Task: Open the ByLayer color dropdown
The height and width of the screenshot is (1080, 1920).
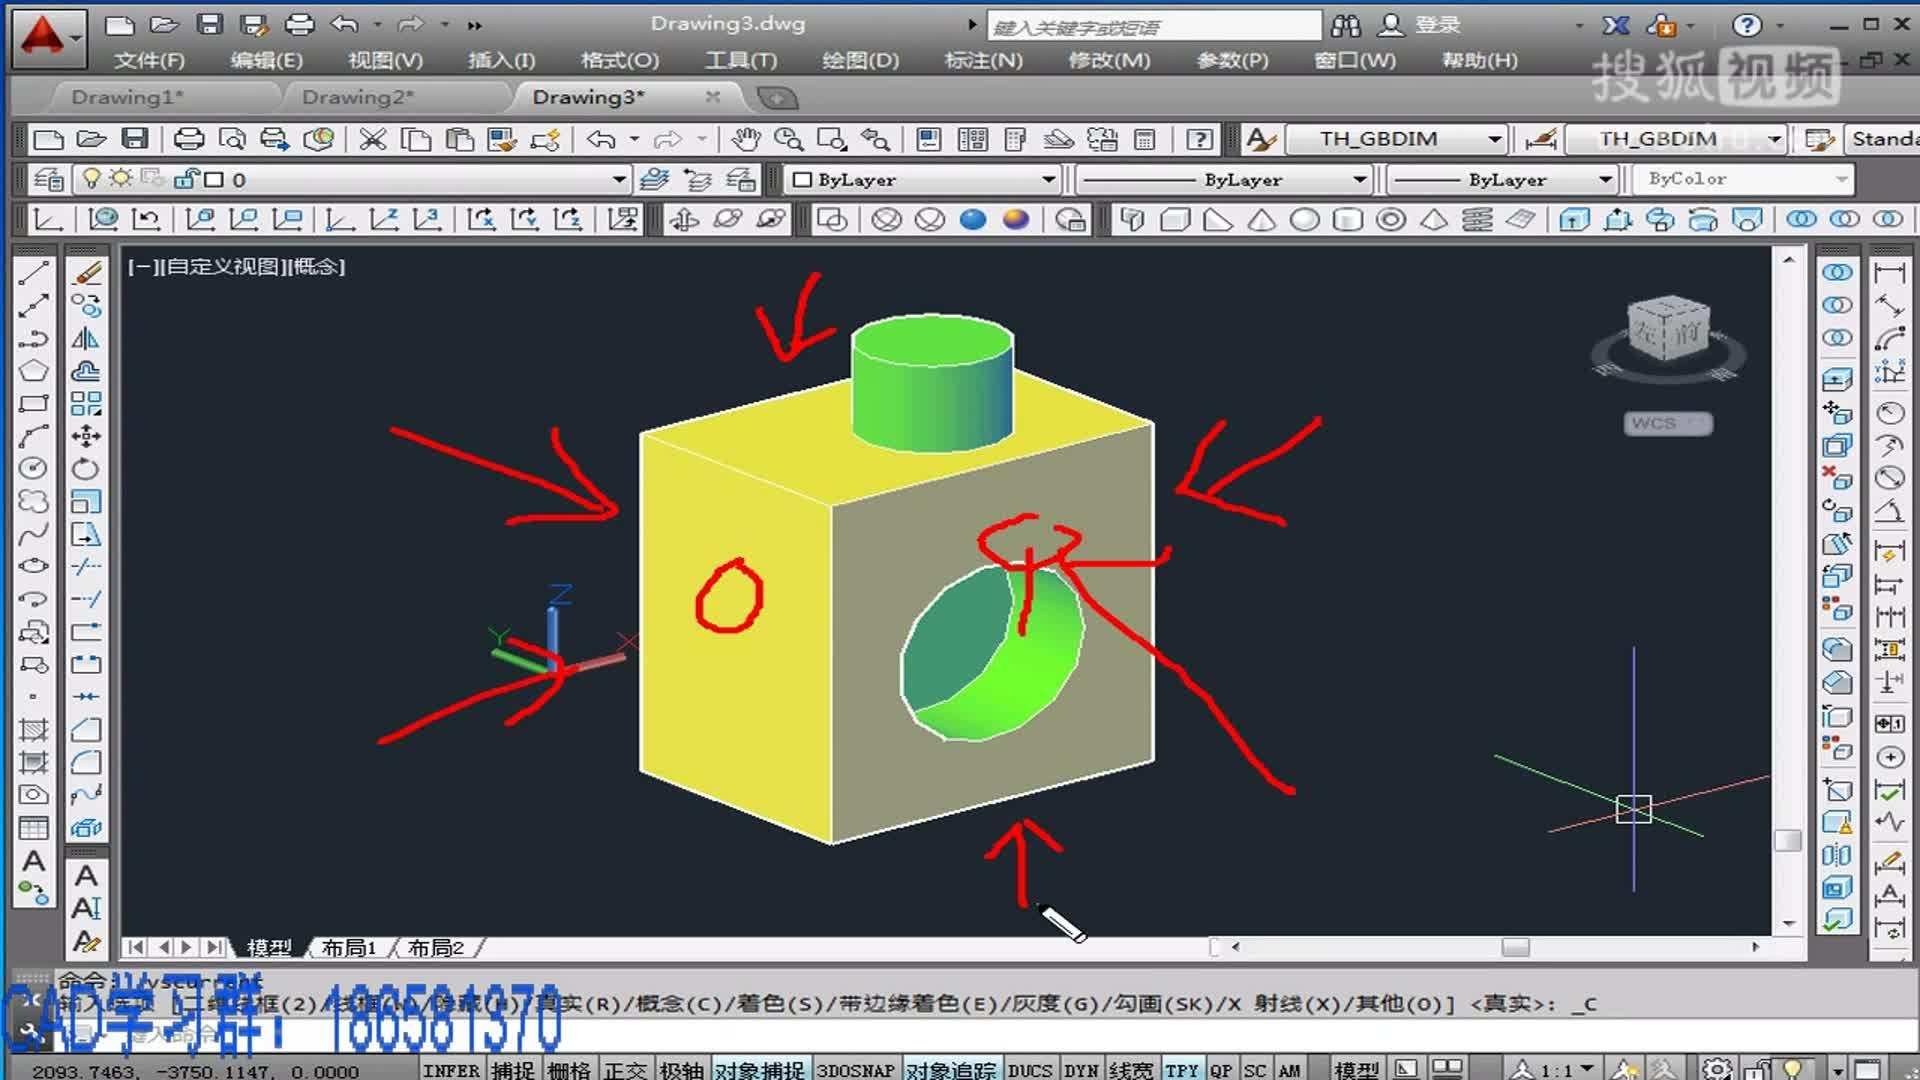Action: [1048, 180]
